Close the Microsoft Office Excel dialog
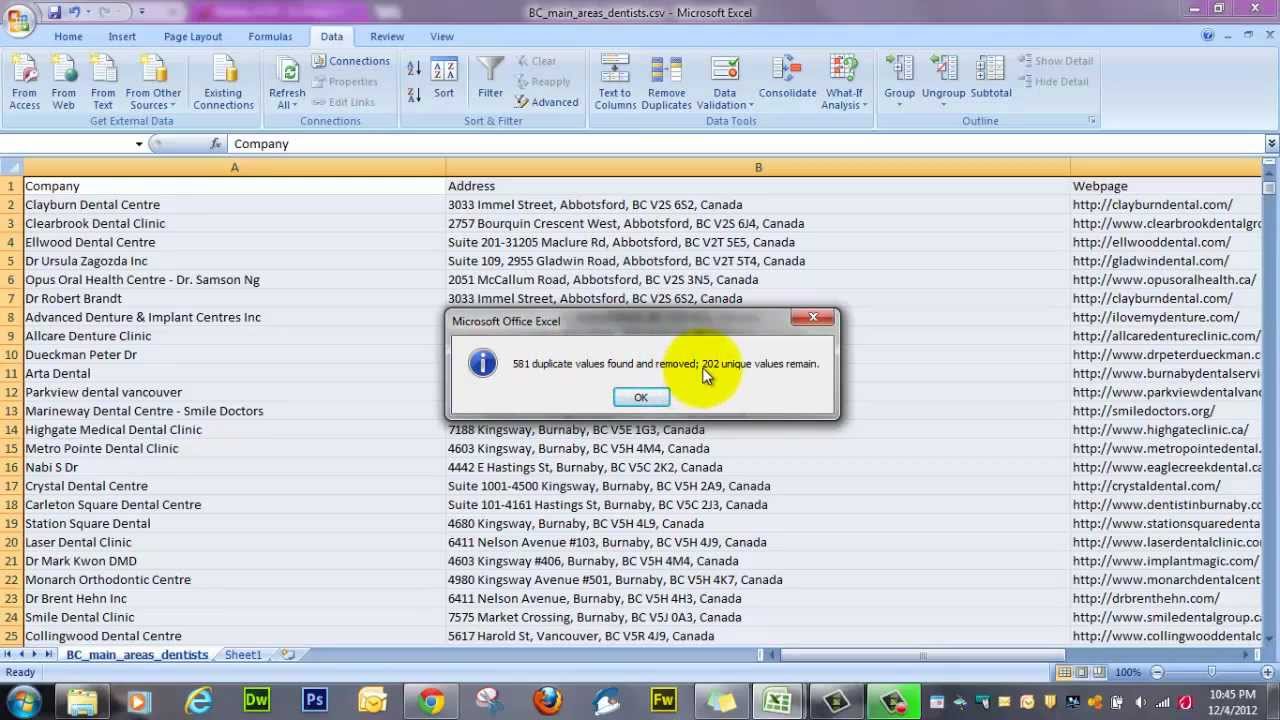1280x720 pixels. coord(813,318)
